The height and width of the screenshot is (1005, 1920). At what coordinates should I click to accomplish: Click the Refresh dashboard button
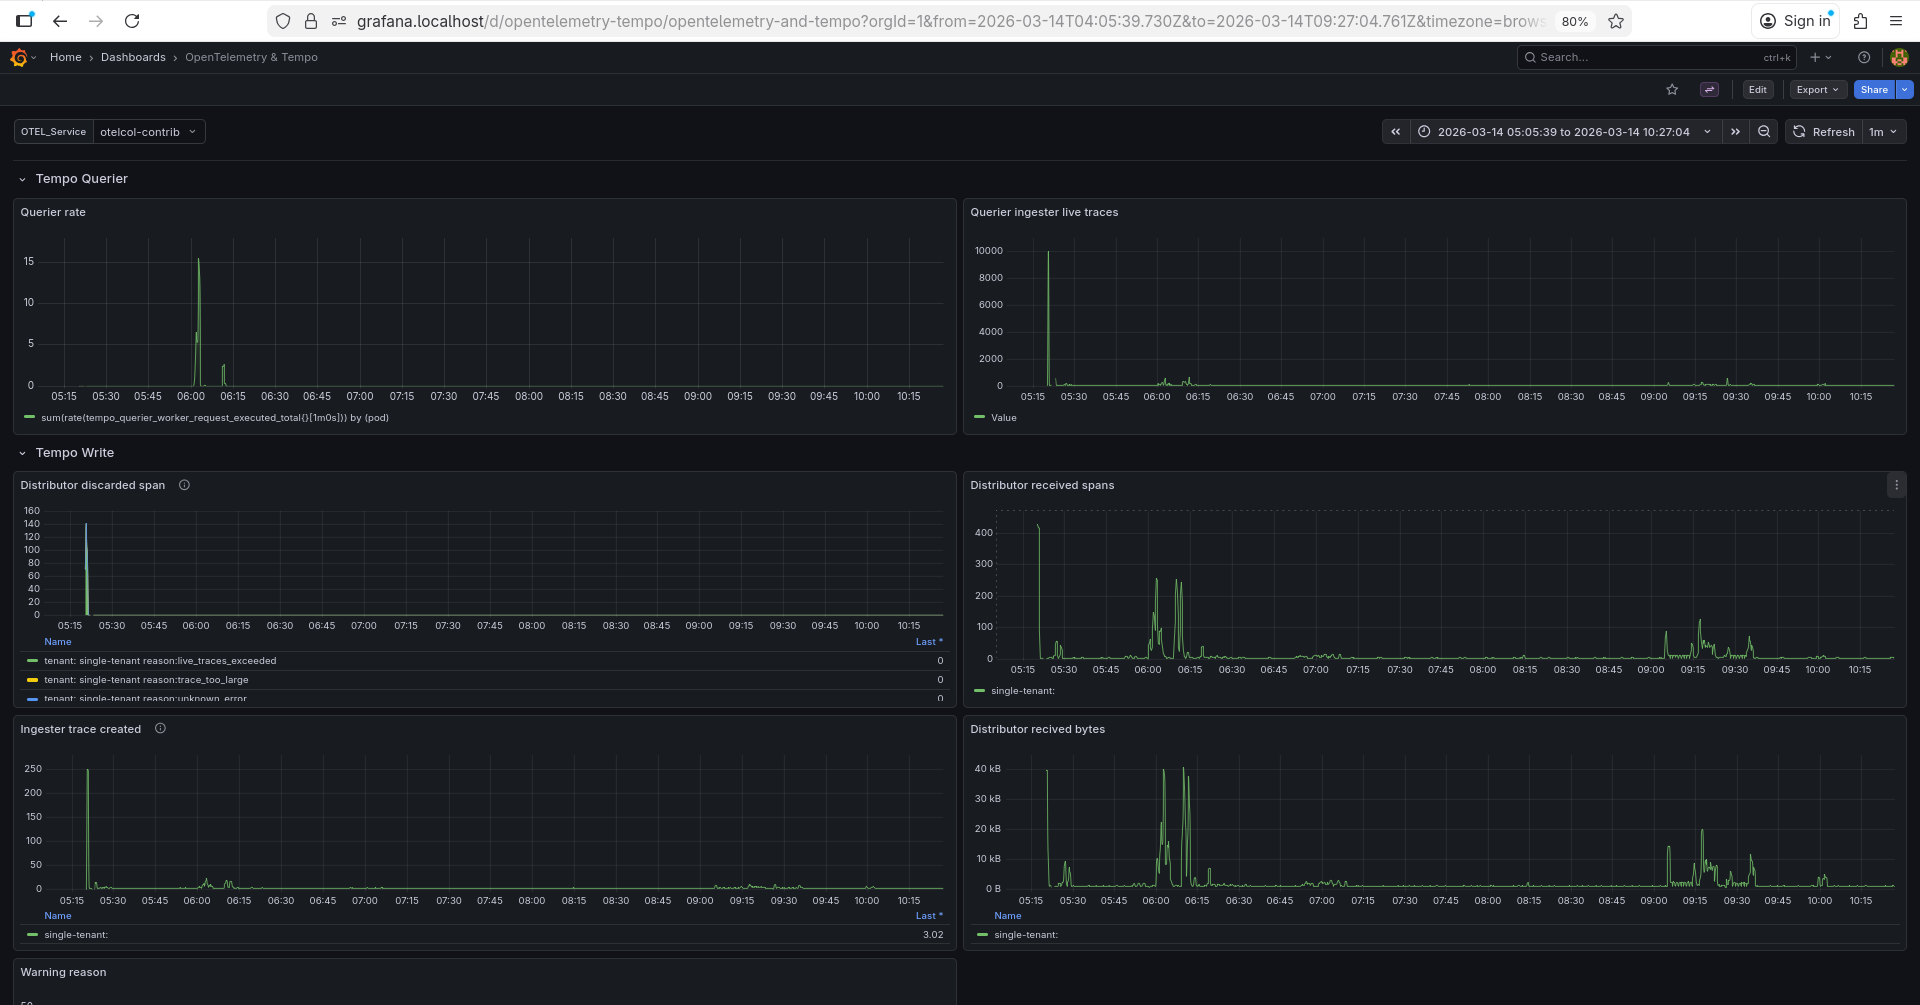[x=1824, y=132]
